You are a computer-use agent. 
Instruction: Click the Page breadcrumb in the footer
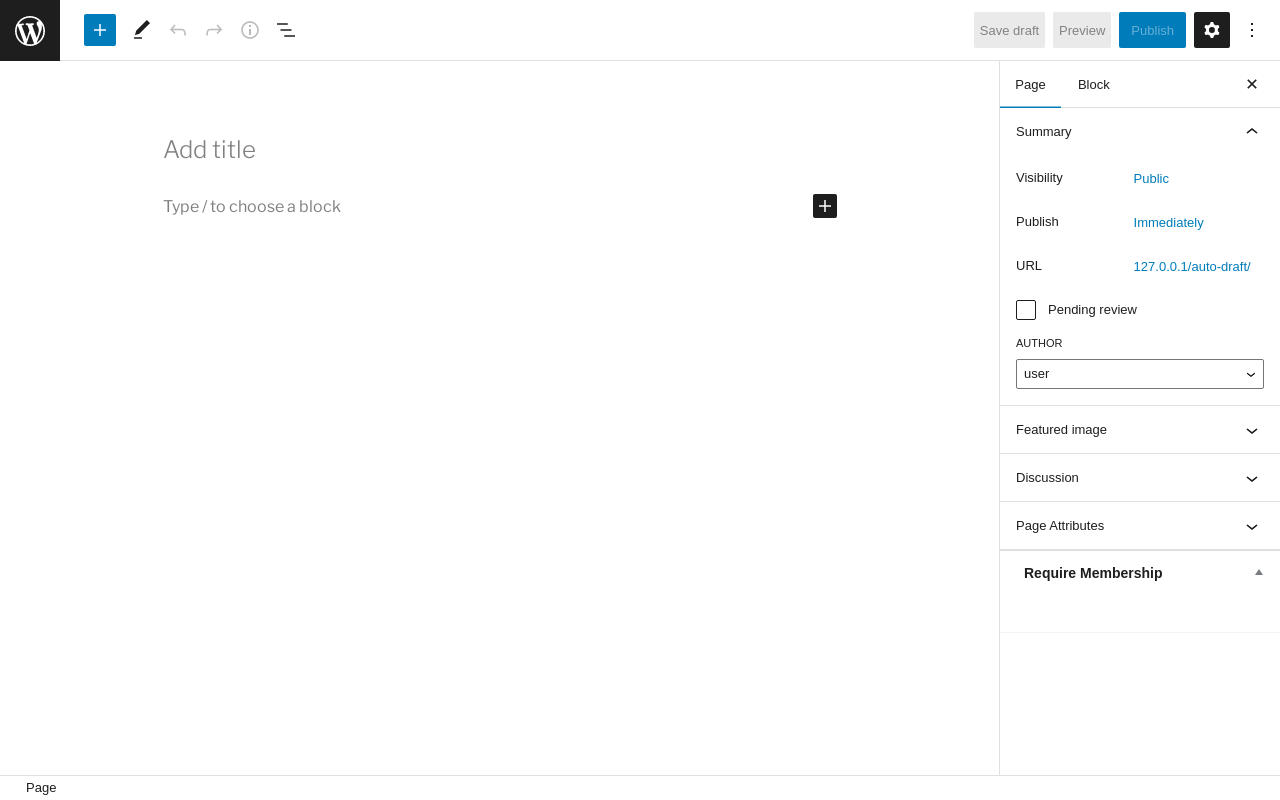coord(41,788)
